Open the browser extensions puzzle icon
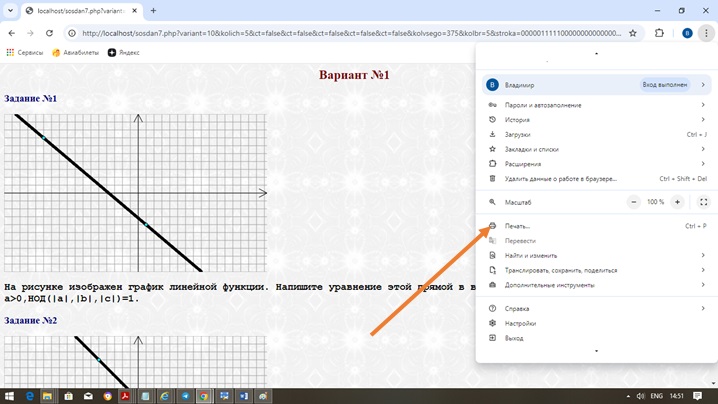 coord(659,33)
